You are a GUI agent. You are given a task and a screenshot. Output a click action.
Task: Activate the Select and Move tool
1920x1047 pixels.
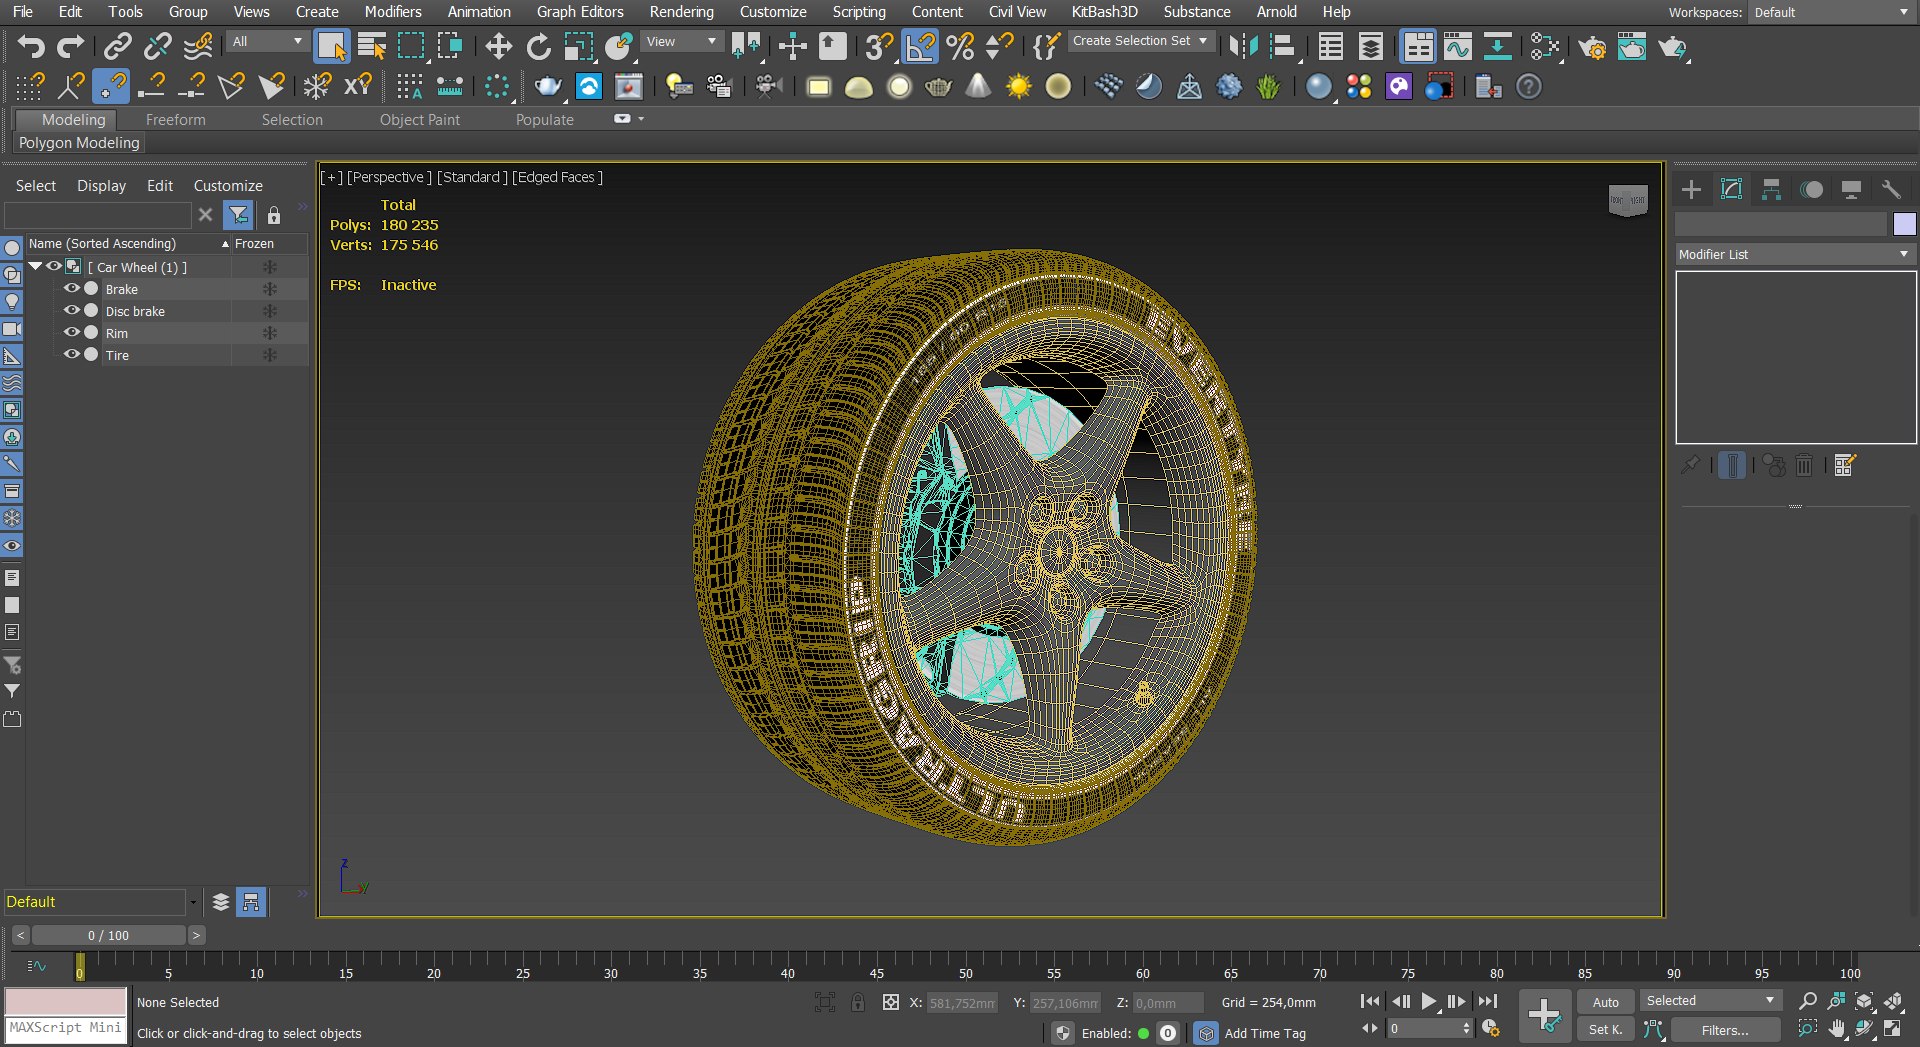point(498,46)
